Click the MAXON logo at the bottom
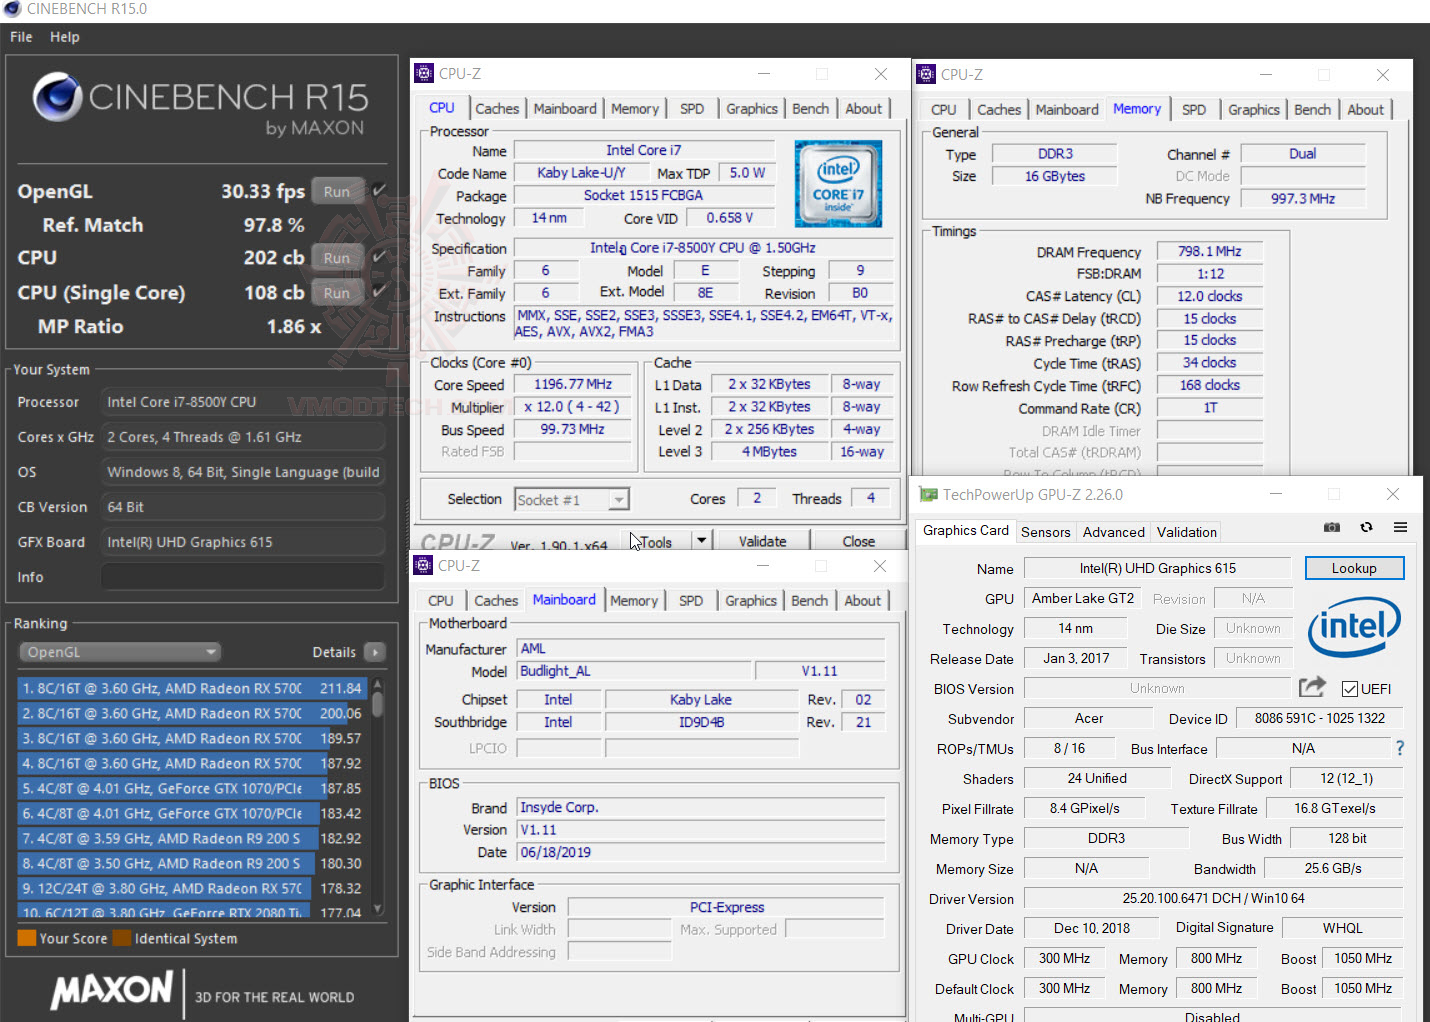The height and width of the screenshot is (1022, 1430). coord(112,990)
